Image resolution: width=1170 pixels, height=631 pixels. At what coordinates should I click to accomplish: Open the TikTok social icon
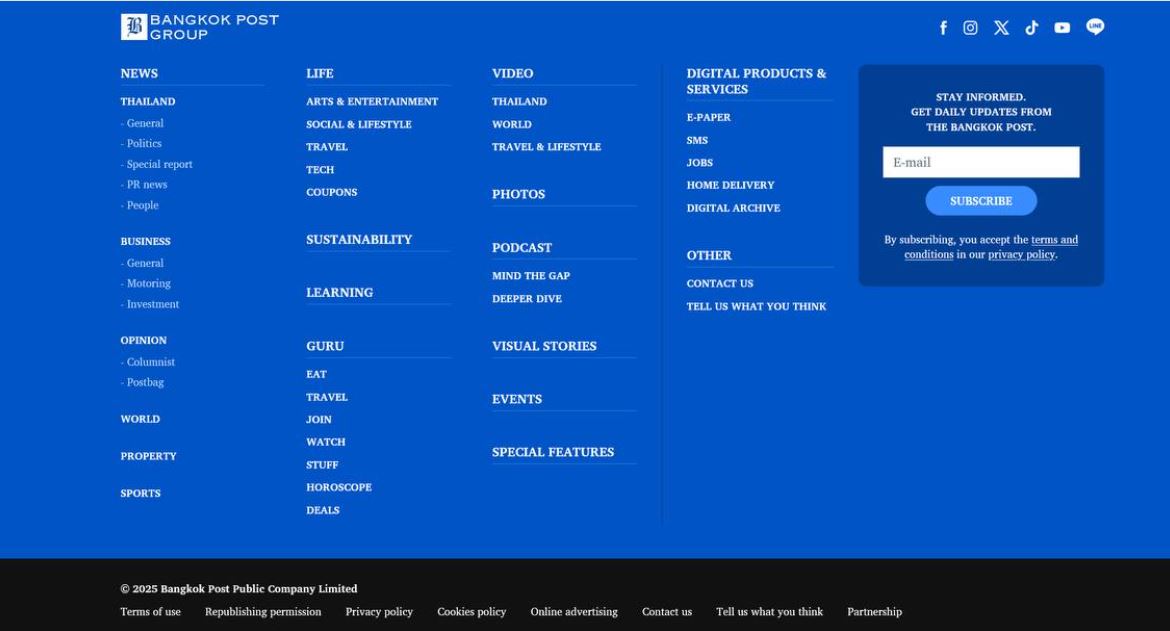pyautogui.click(x=1031, y=28)
